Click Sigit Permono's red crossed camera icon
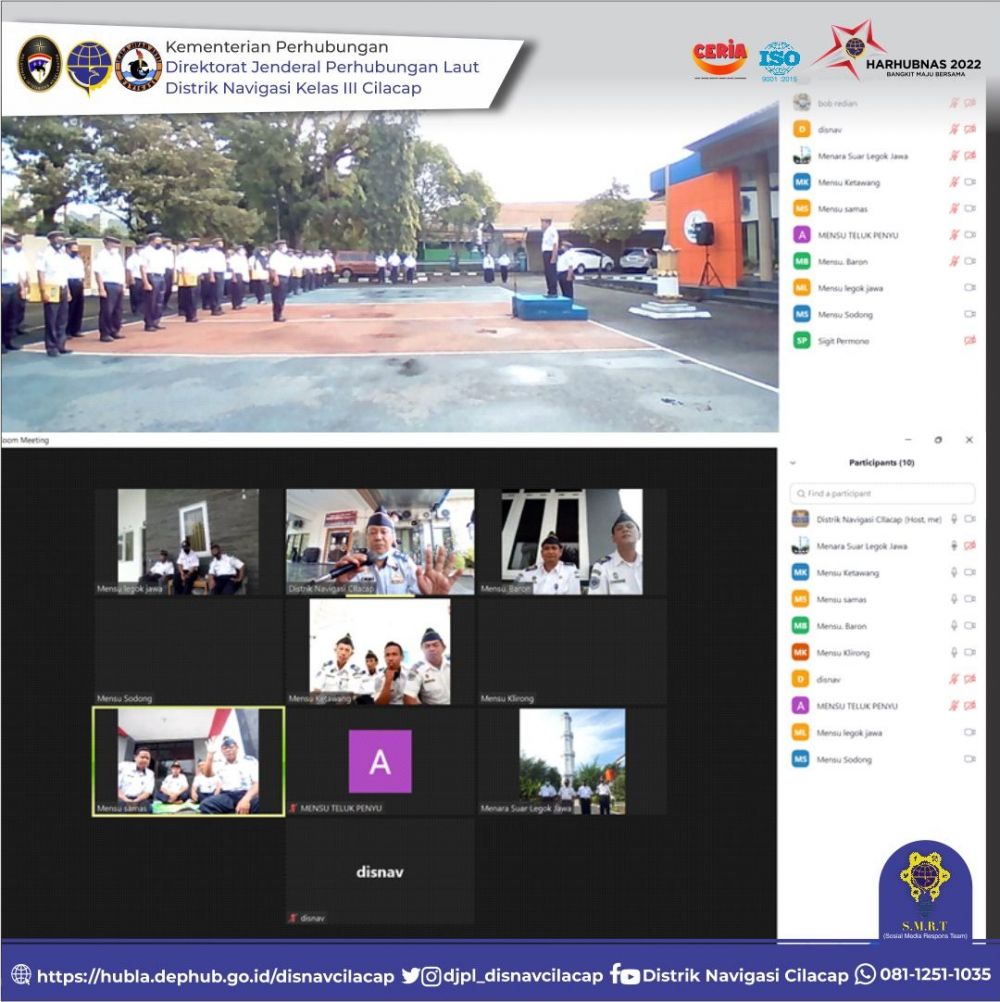 pos(970,341)
